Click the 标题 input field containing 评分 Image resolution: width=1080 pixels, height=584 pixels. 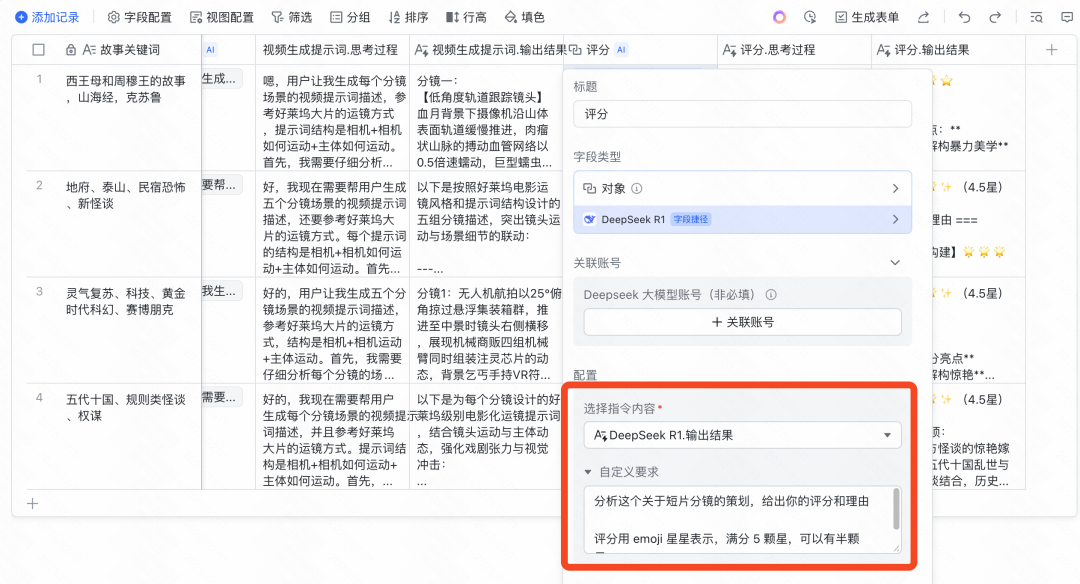742,114
